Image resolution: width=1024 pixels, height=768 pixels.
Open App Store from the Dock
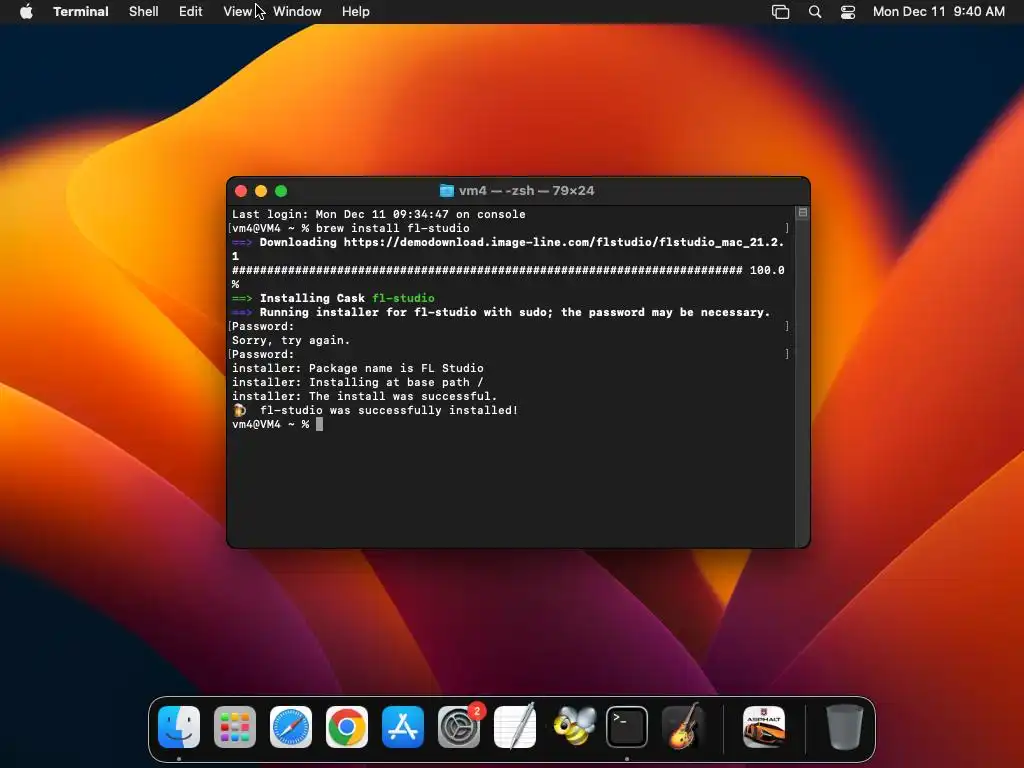tap(403, 727)
